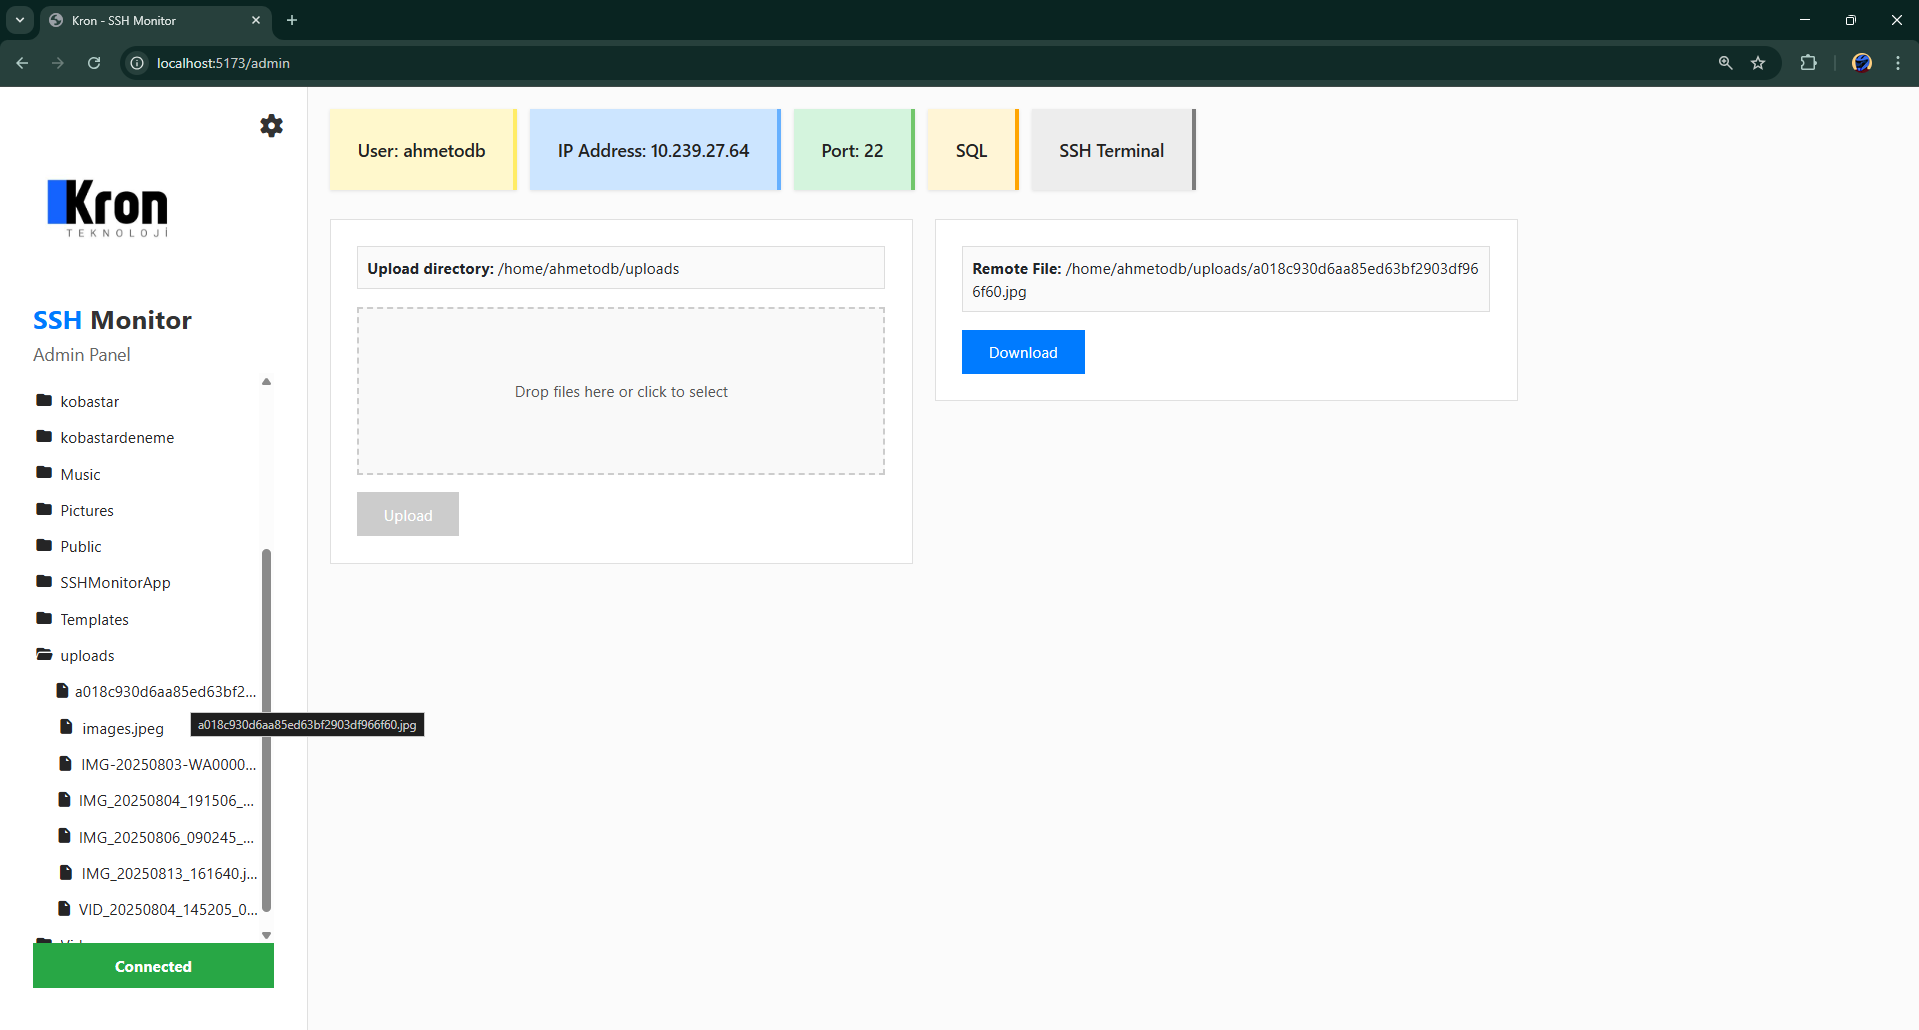Bookmark the page with the star icon

tap(1759, 63)
